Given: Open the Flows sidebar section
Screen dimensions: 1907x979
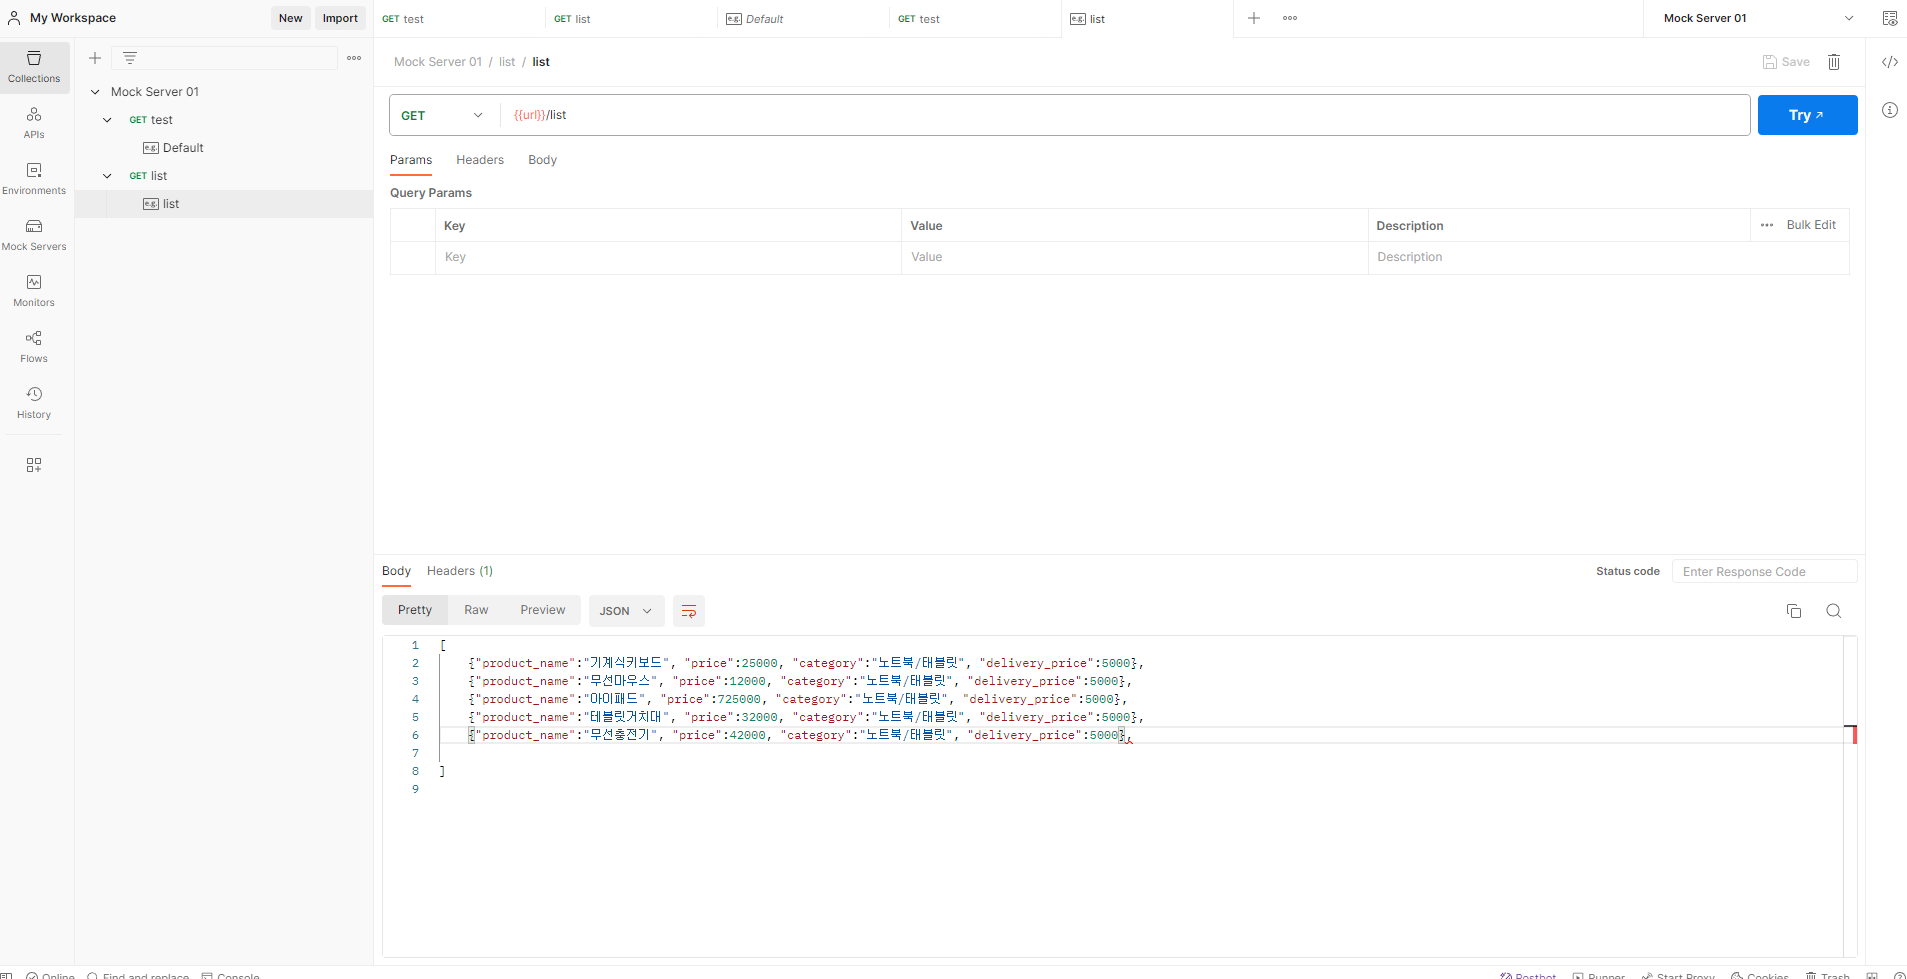Looking at the screenshot, I should [34, 346].
